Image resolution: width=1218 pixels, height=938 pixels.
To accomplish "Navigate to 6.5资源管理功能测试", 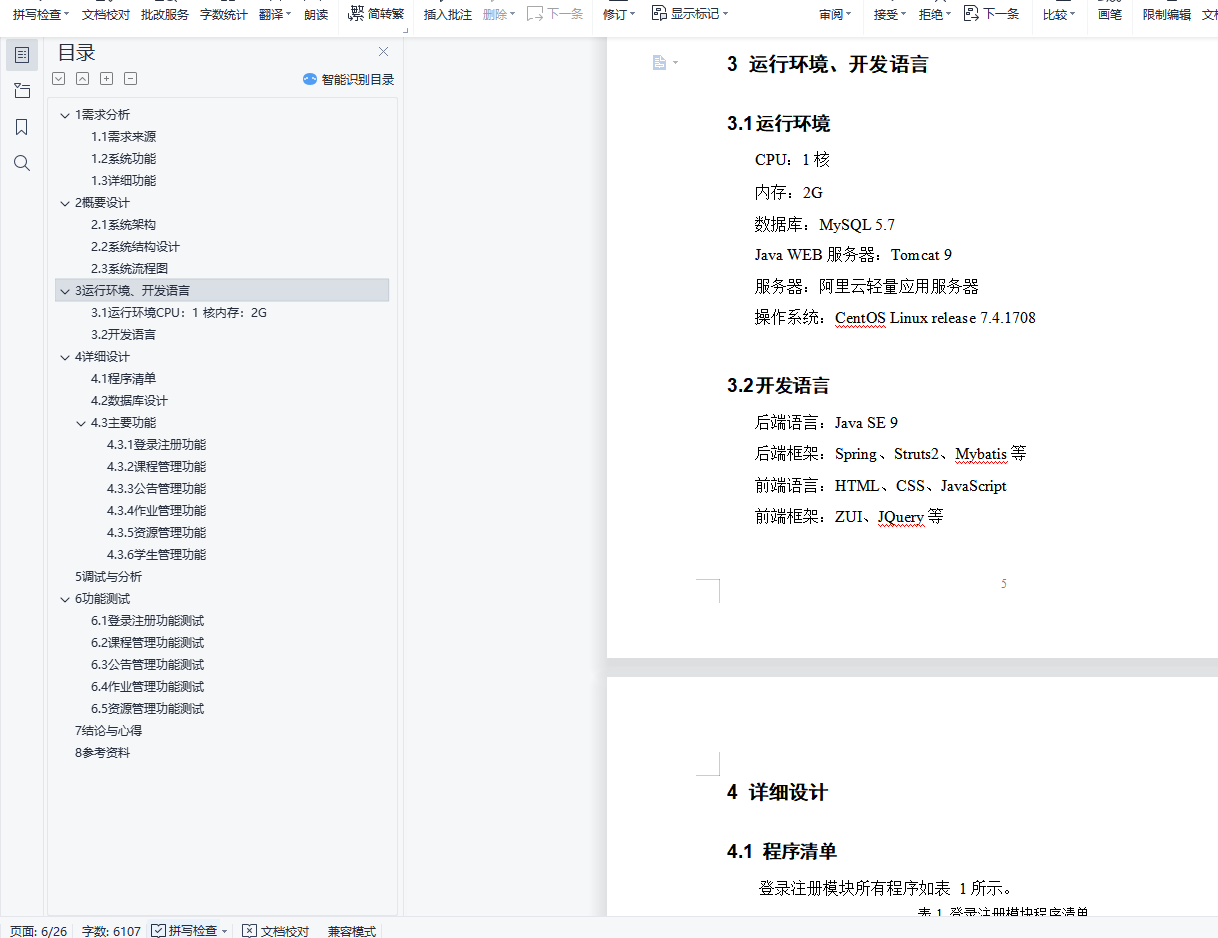I will pos(147,709).
